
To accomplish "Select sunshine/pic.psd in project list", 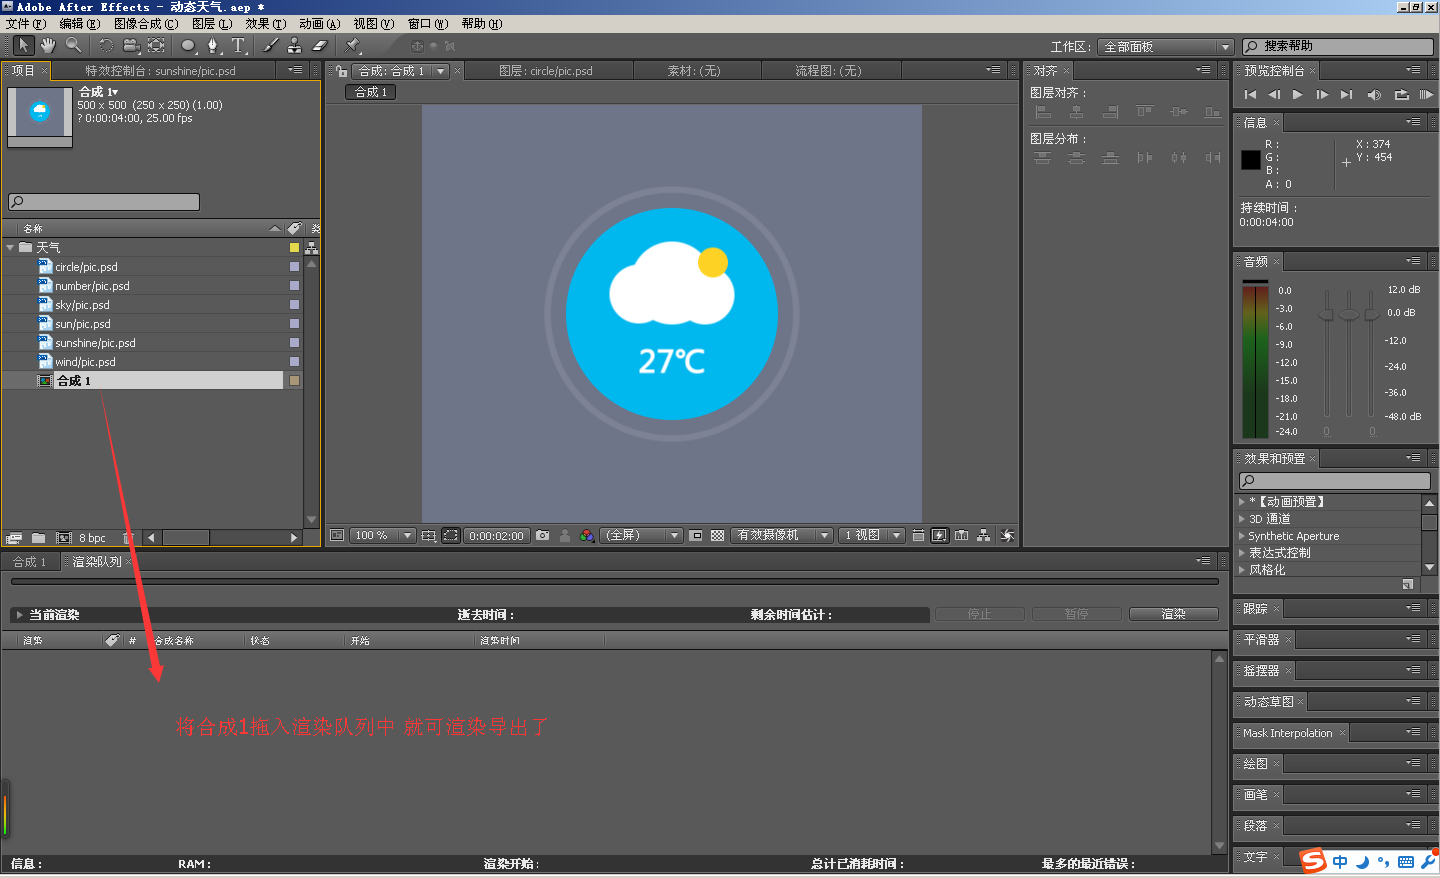I will 95,343.
